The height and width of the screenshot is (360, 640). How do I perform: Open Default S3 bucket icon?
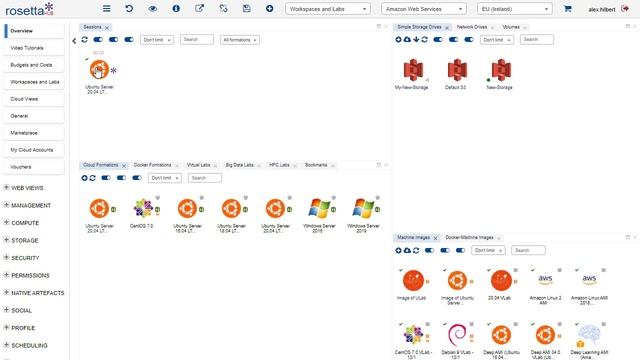point(457,70)
